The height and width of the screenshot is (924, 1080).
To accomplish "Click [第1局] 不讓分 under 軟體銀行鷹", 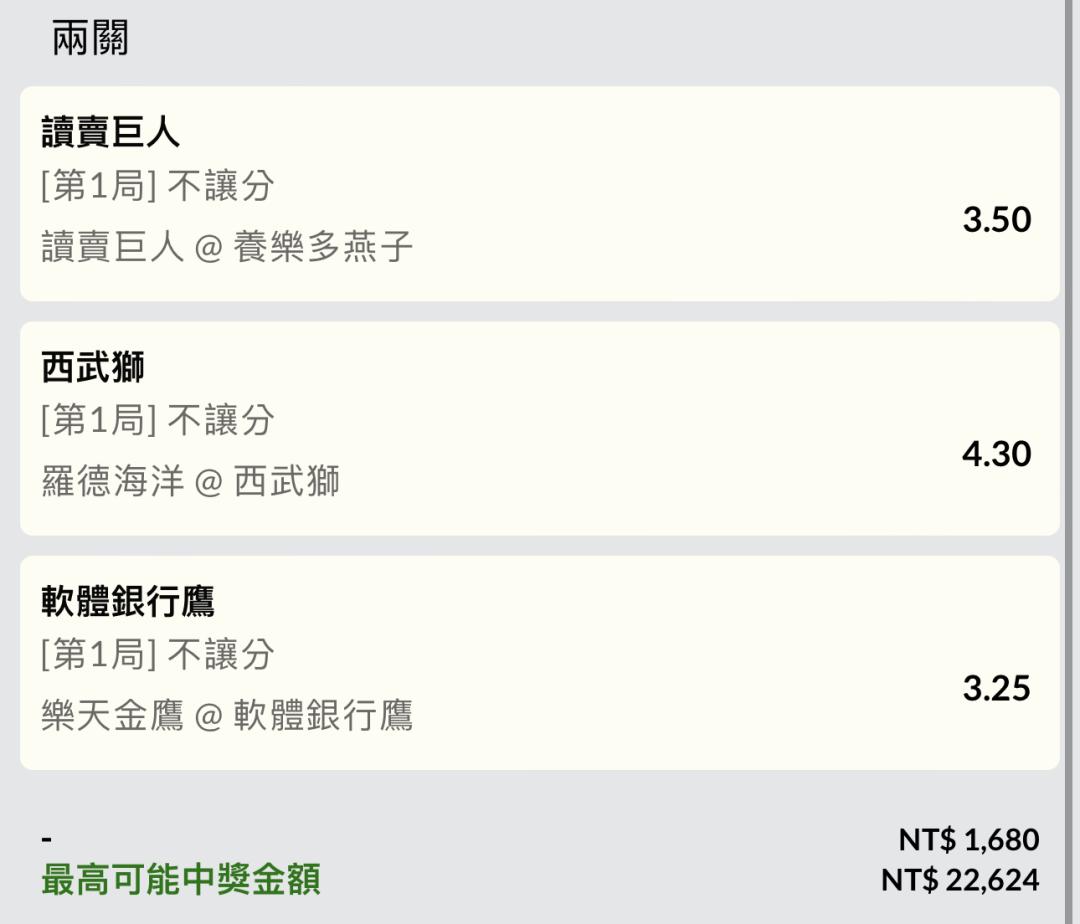I will [x=157, y=654].
